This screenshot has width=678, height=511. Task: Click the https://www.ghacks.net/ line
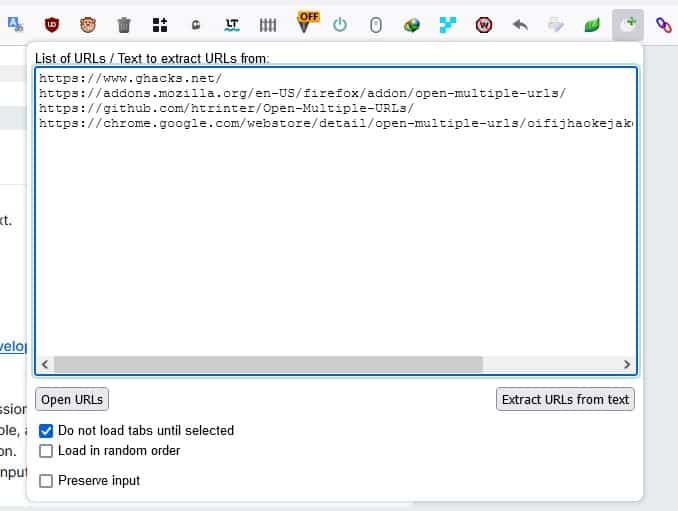[x=130, y=78]
